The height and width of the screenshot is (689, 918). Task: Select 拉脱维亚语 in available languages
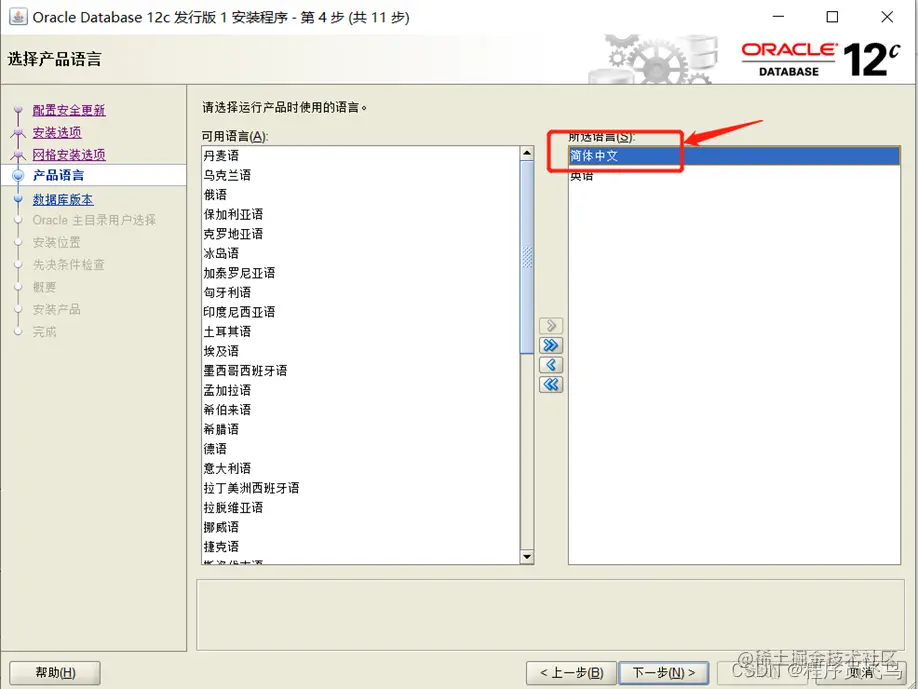pos(361,508)
